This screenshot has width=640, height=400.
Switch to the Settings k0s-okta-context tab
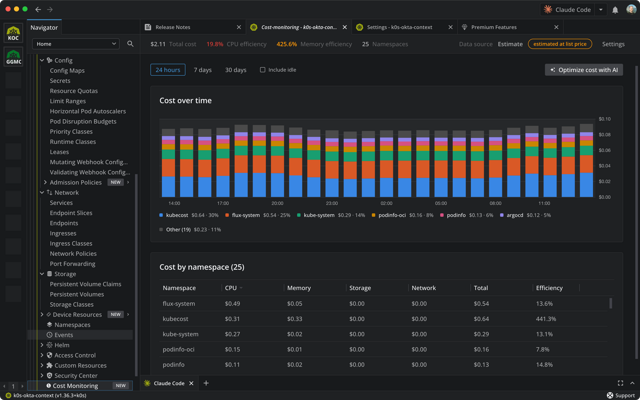pyautogui.click(x=404, y=27)
